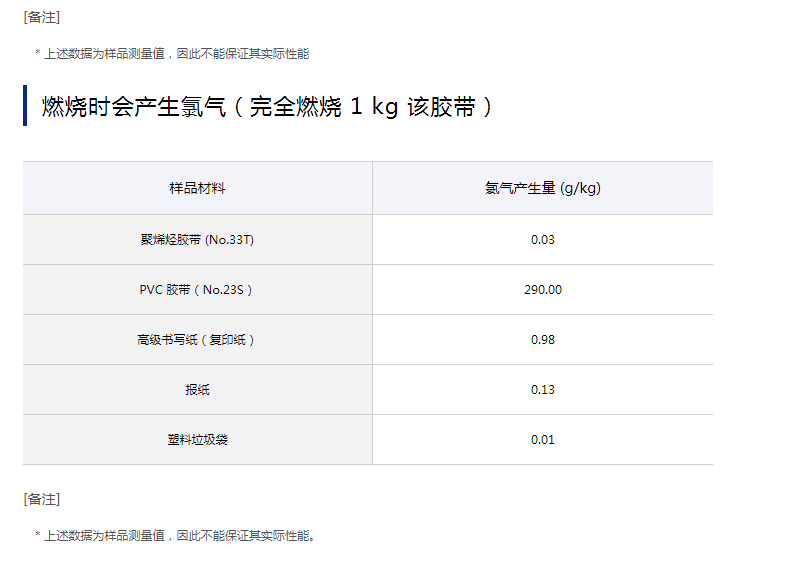Select the 'PVC 胶带 (No.23S)' cell
The width and height of the screenshot is (805, 564).
[197, 290]
